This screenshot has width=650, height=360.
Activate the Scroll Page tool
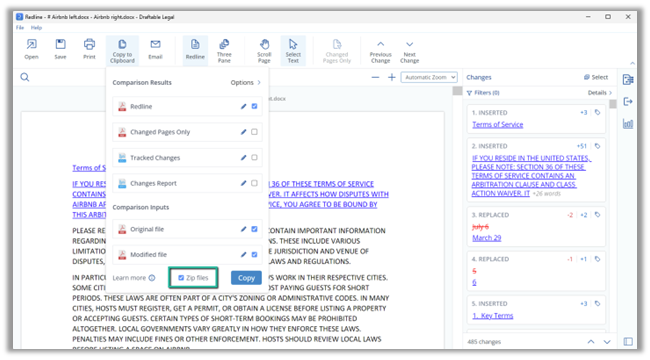(x=264, y=51)
